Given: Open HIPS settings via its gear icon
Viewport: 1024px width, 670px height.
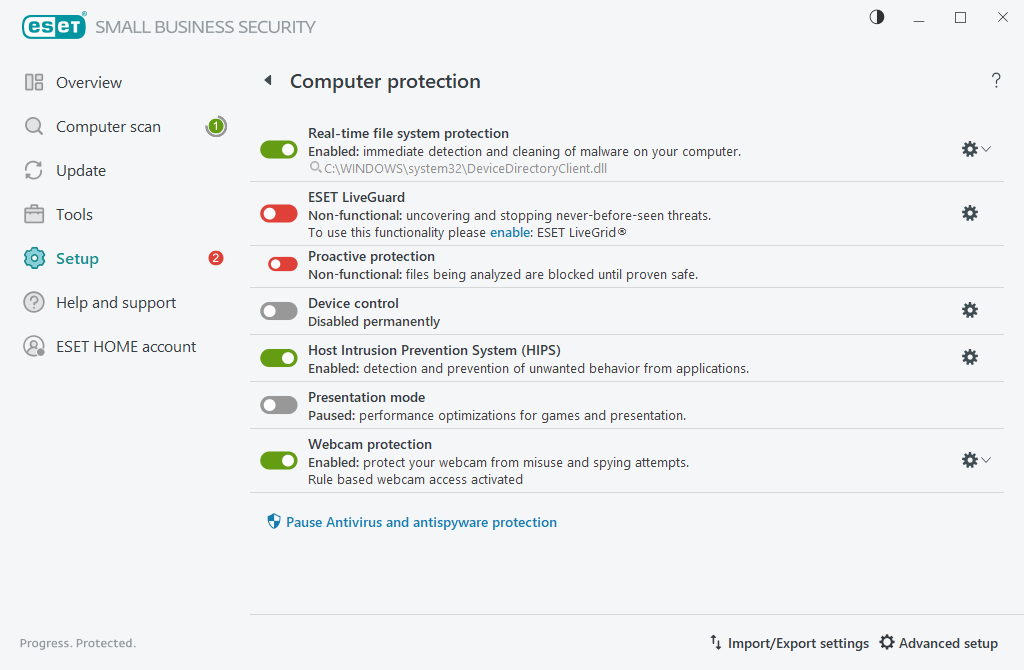Looking at the screenshot, I should coord(969,356).
